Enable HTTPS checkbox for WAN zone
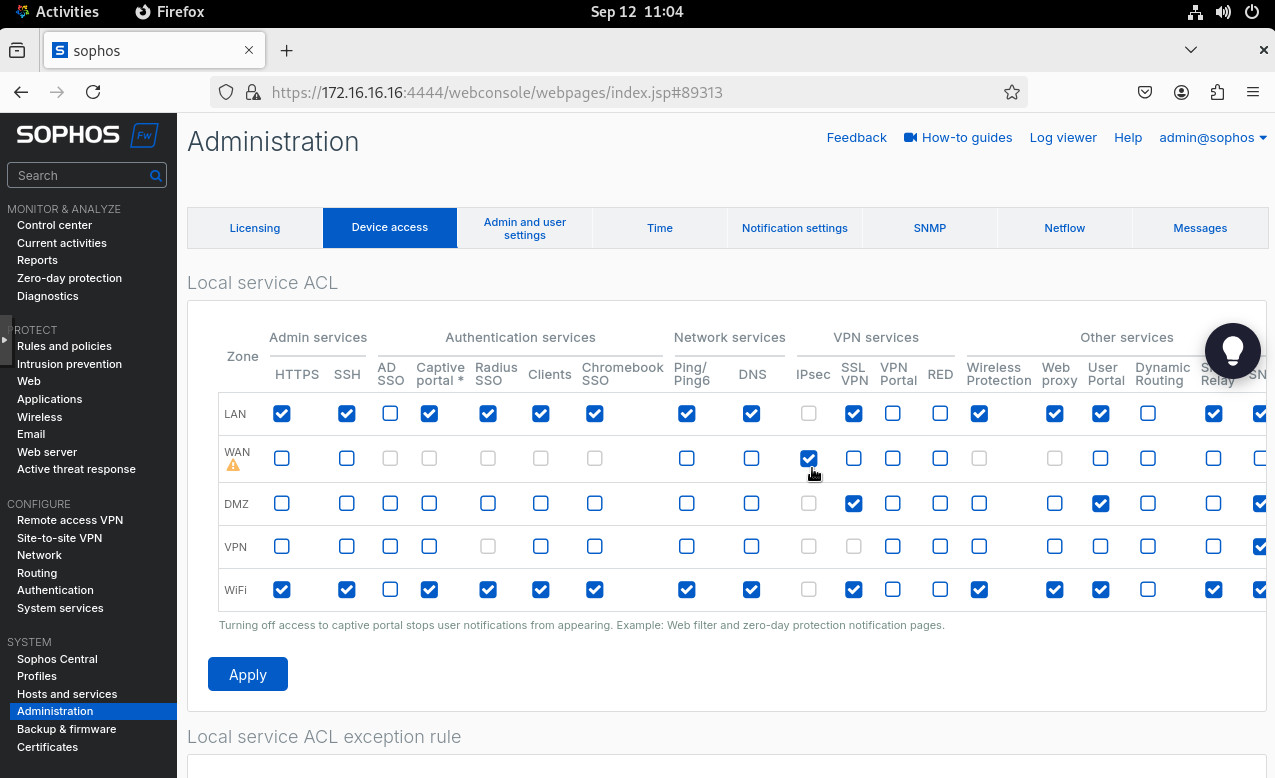The image size is (1275, 778). click(282, 458)
